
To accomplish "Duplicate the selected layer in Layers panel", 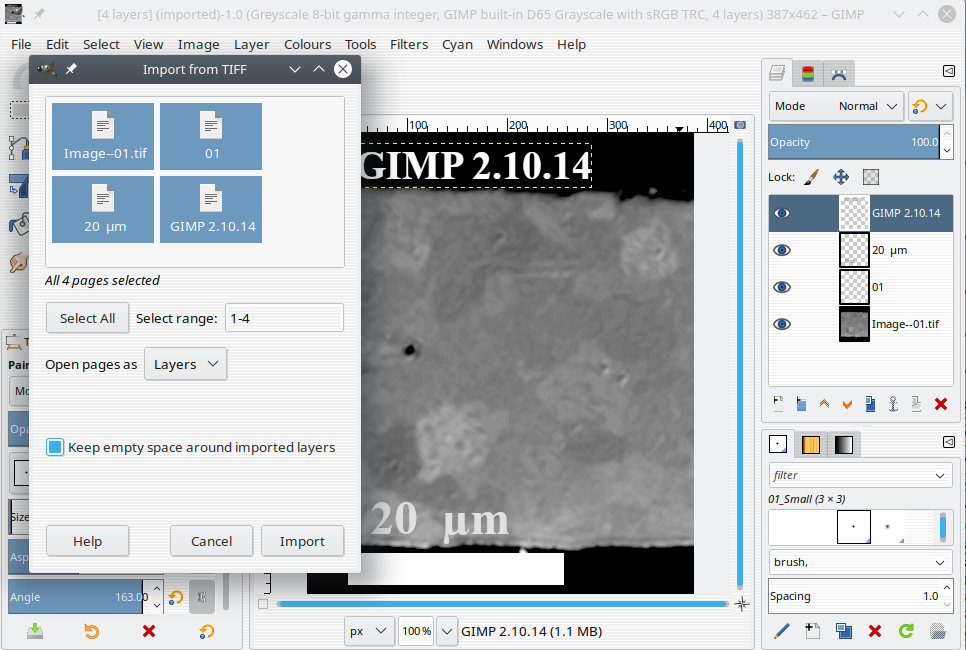I will tap(870, 404).
